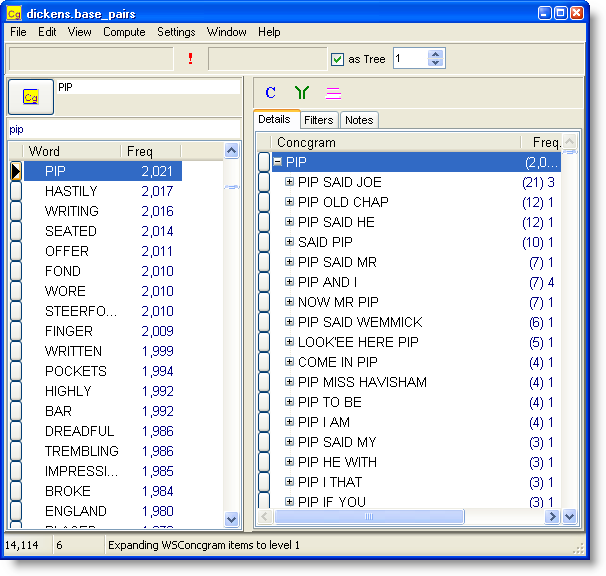Click the concgram pane scroll-down arrow
Image resolution: width=606 pixels, height=576 pixels.
coord(570,516)
